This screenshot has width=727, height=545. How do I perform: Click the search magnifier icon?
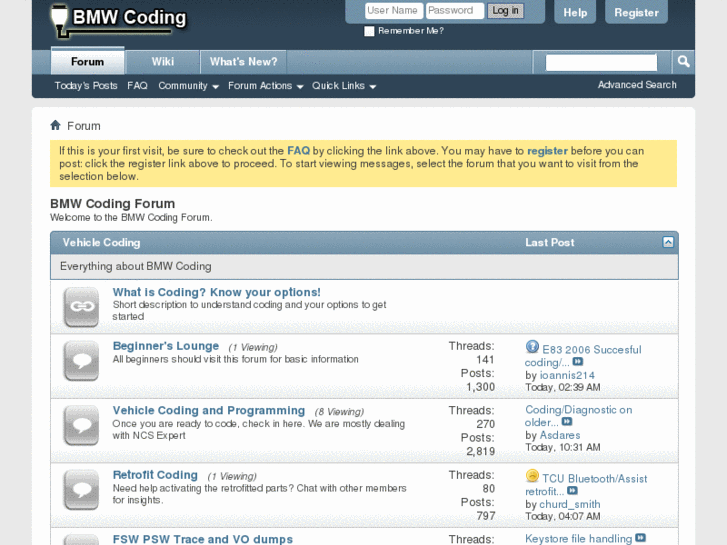click(x=683, y=61)
